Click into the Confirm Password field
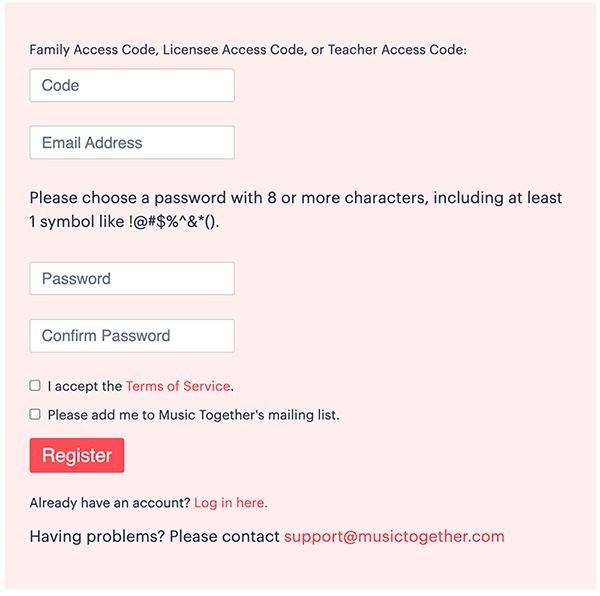This screenshot has height=596, width=600. point(132,336)
